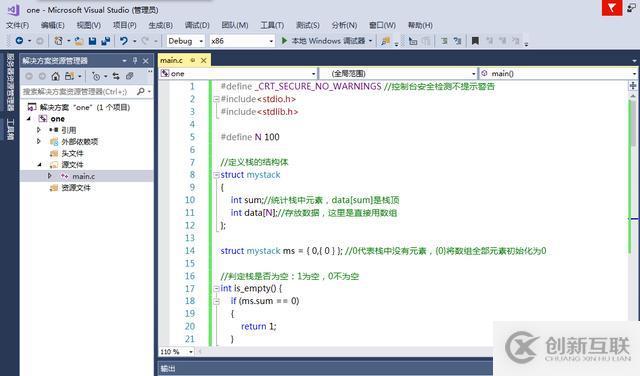
Task: Collapse the #include region
Action: click(x=216, y=99)
